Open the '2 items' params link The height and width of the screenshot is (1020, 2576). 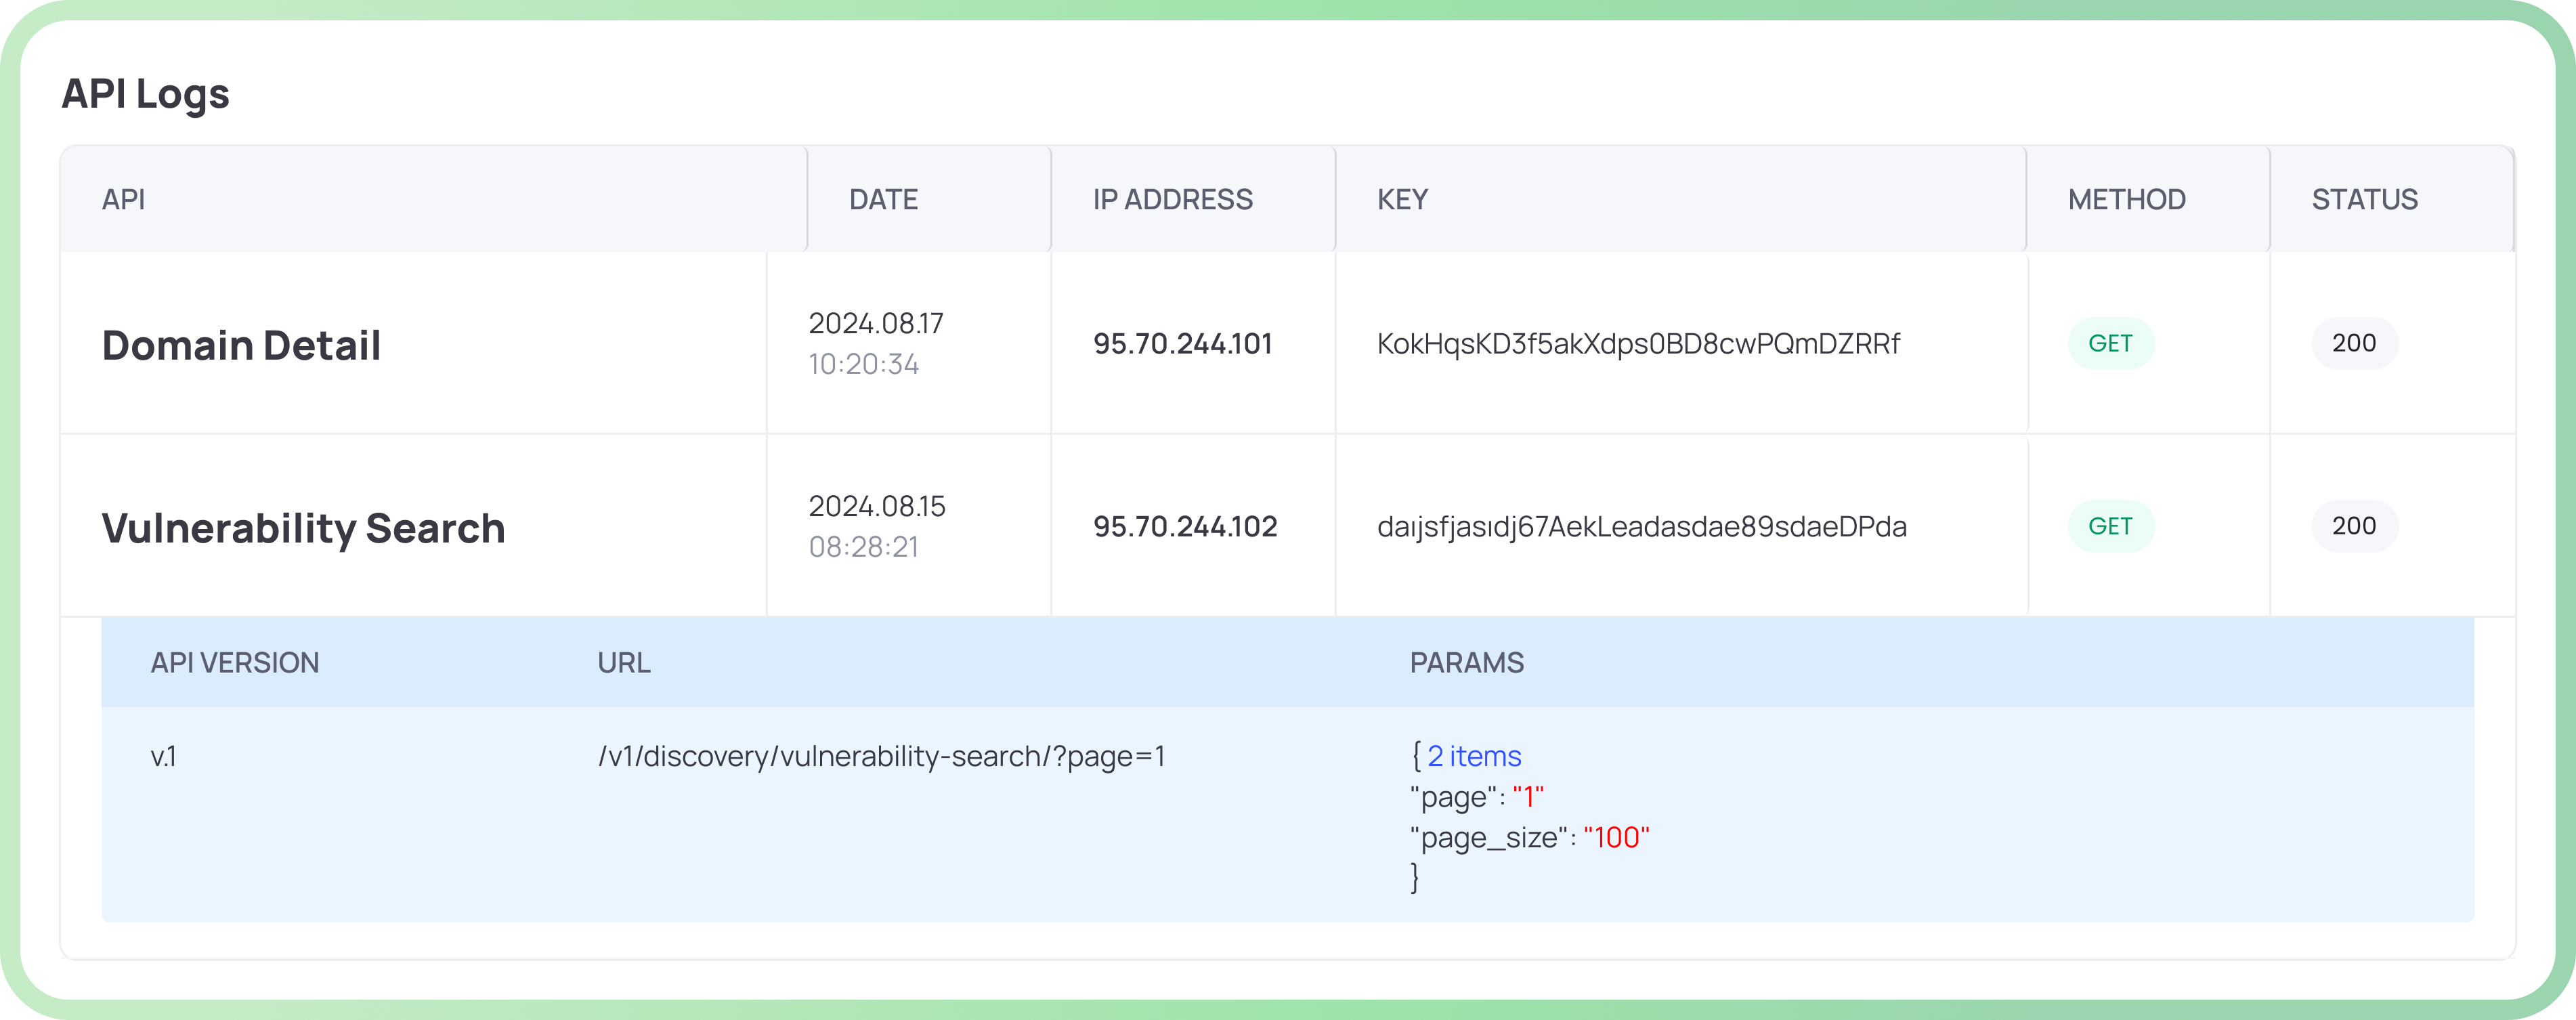coord(1473,757)
